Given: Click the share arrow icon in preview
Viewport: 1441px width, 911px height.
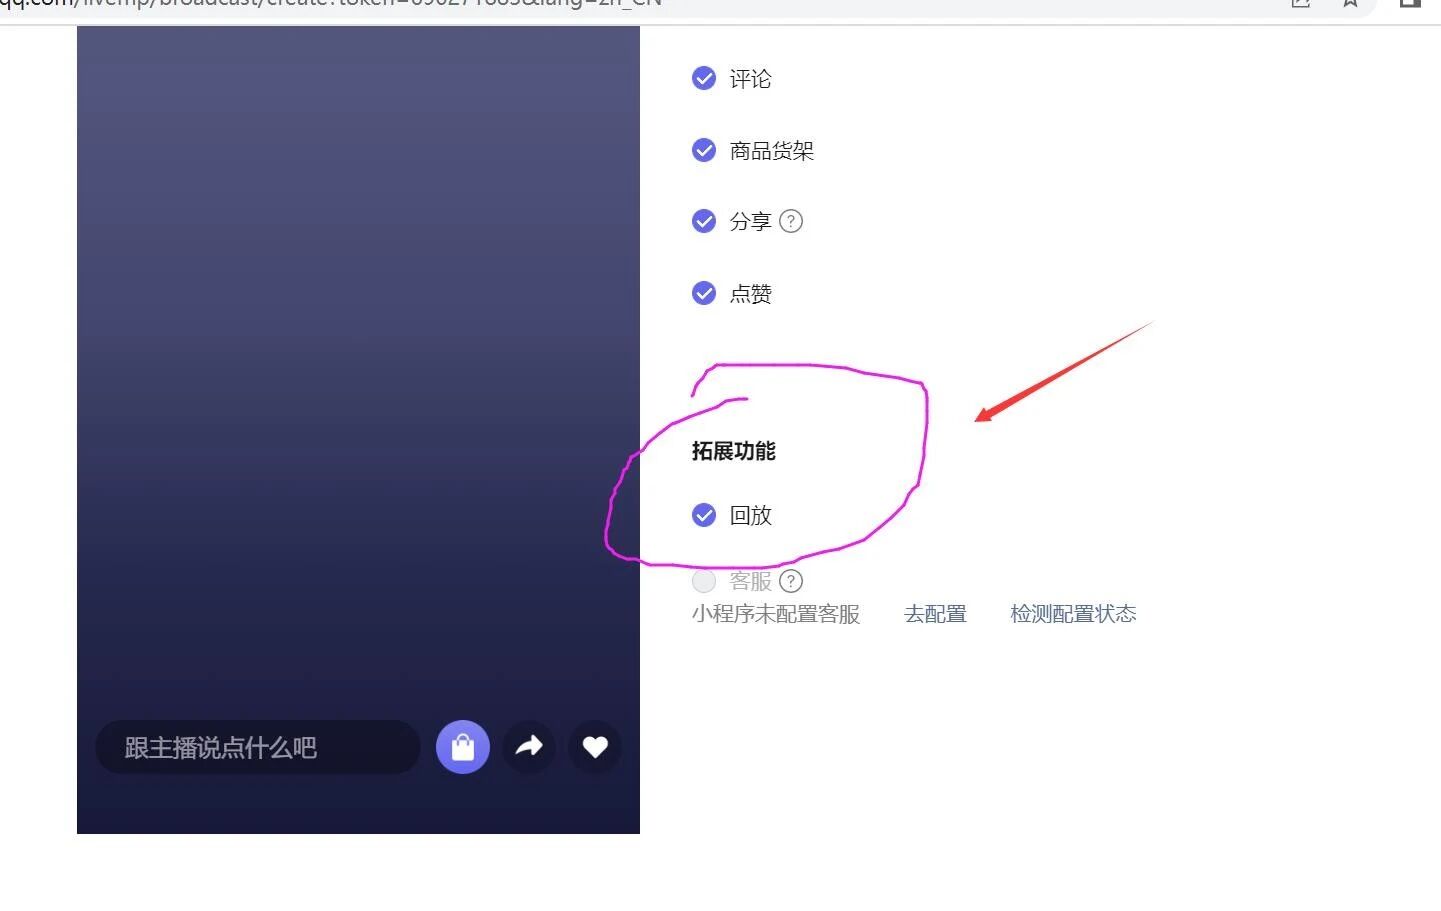Looking at the screenshot, I should point(529,747).
